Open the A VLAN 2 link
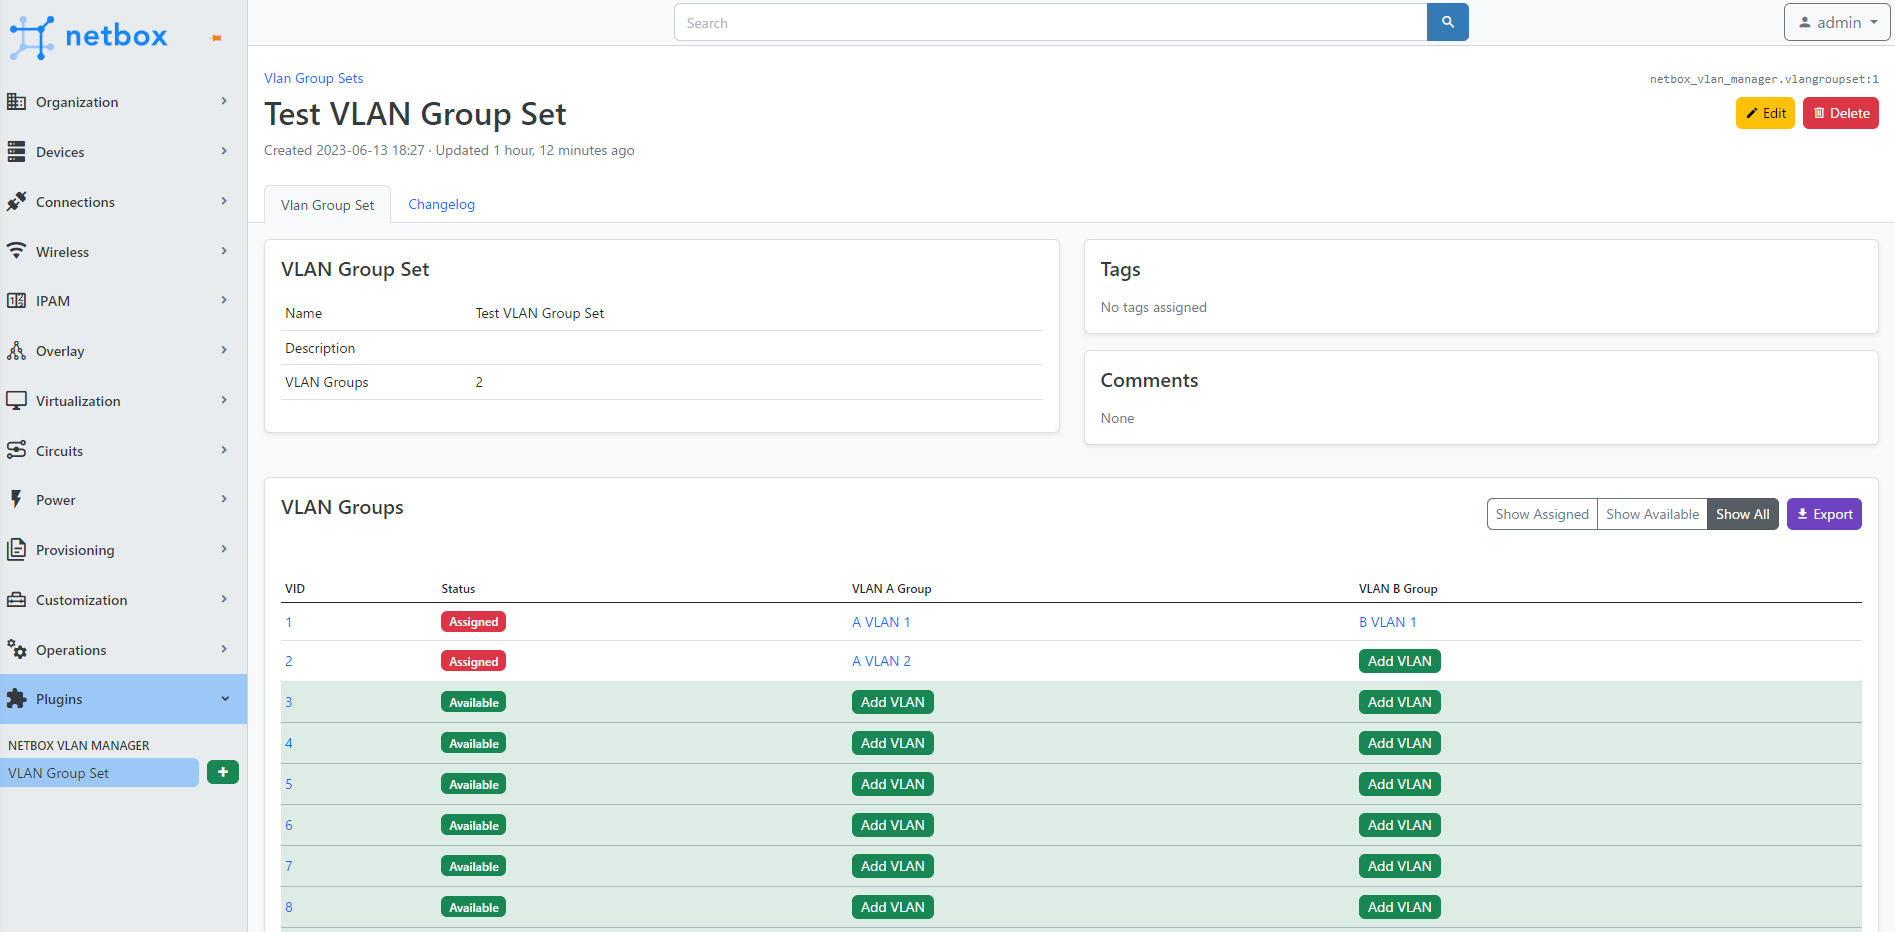Screen dimensions: 1895x932 tap(881, 661)
